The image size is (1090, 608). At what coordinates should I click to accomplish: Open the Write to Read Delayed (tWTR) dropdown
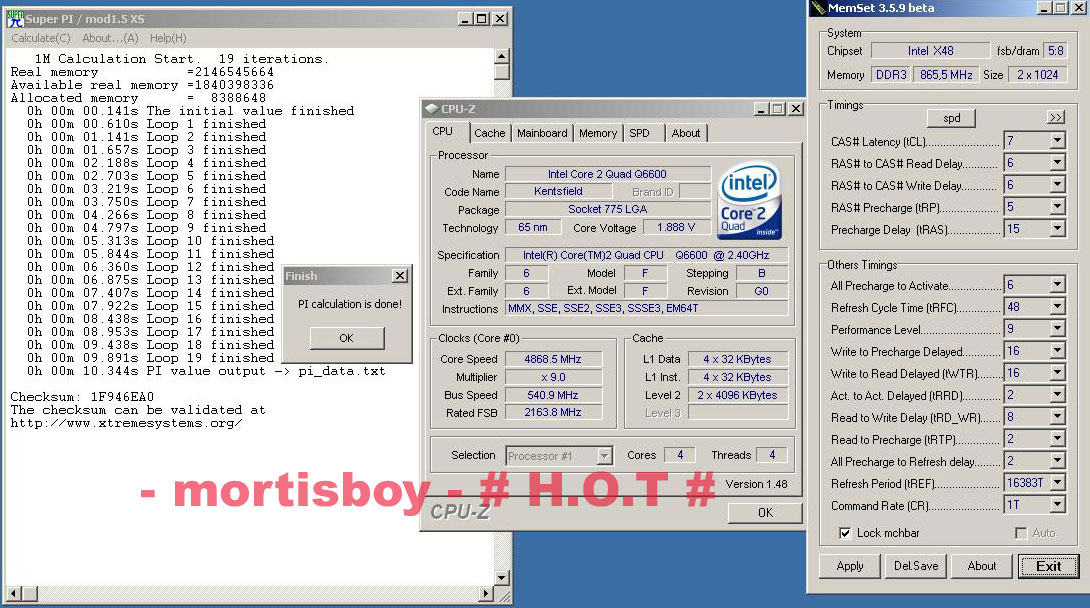coord(1057,373)
